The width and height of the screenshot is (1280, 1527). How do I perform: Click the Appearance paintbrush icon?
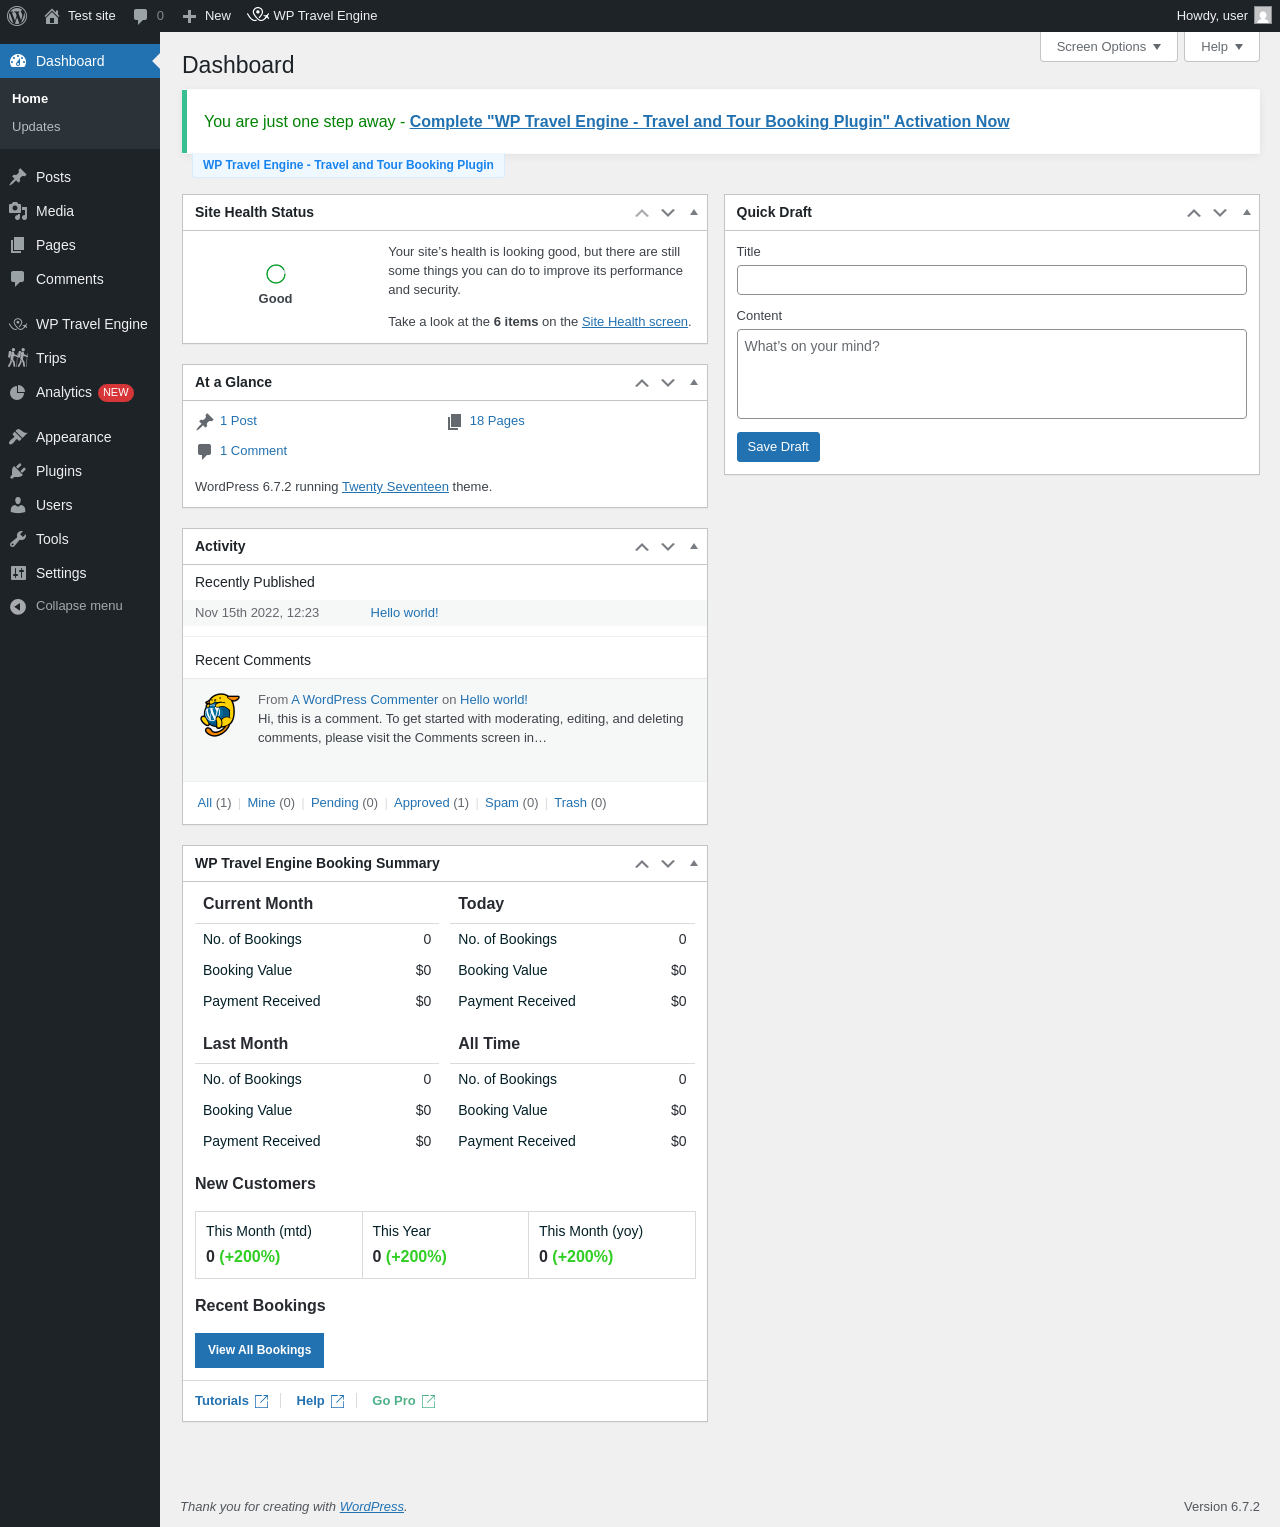[18, 437]
